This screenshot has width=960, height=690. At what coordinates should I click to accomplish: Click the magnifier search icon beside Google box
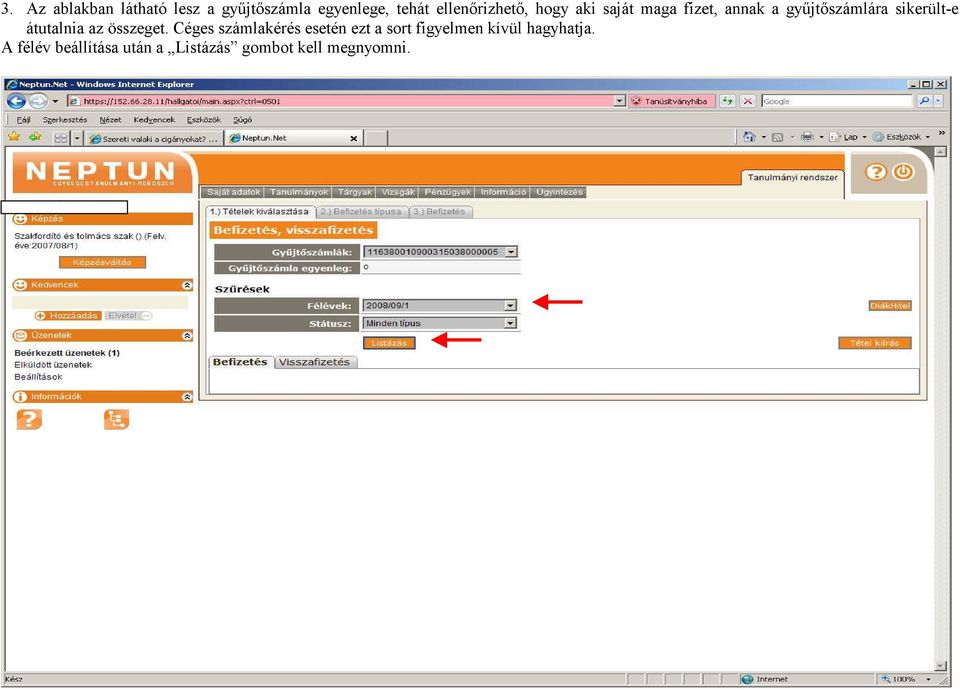[x=924, y=101]
